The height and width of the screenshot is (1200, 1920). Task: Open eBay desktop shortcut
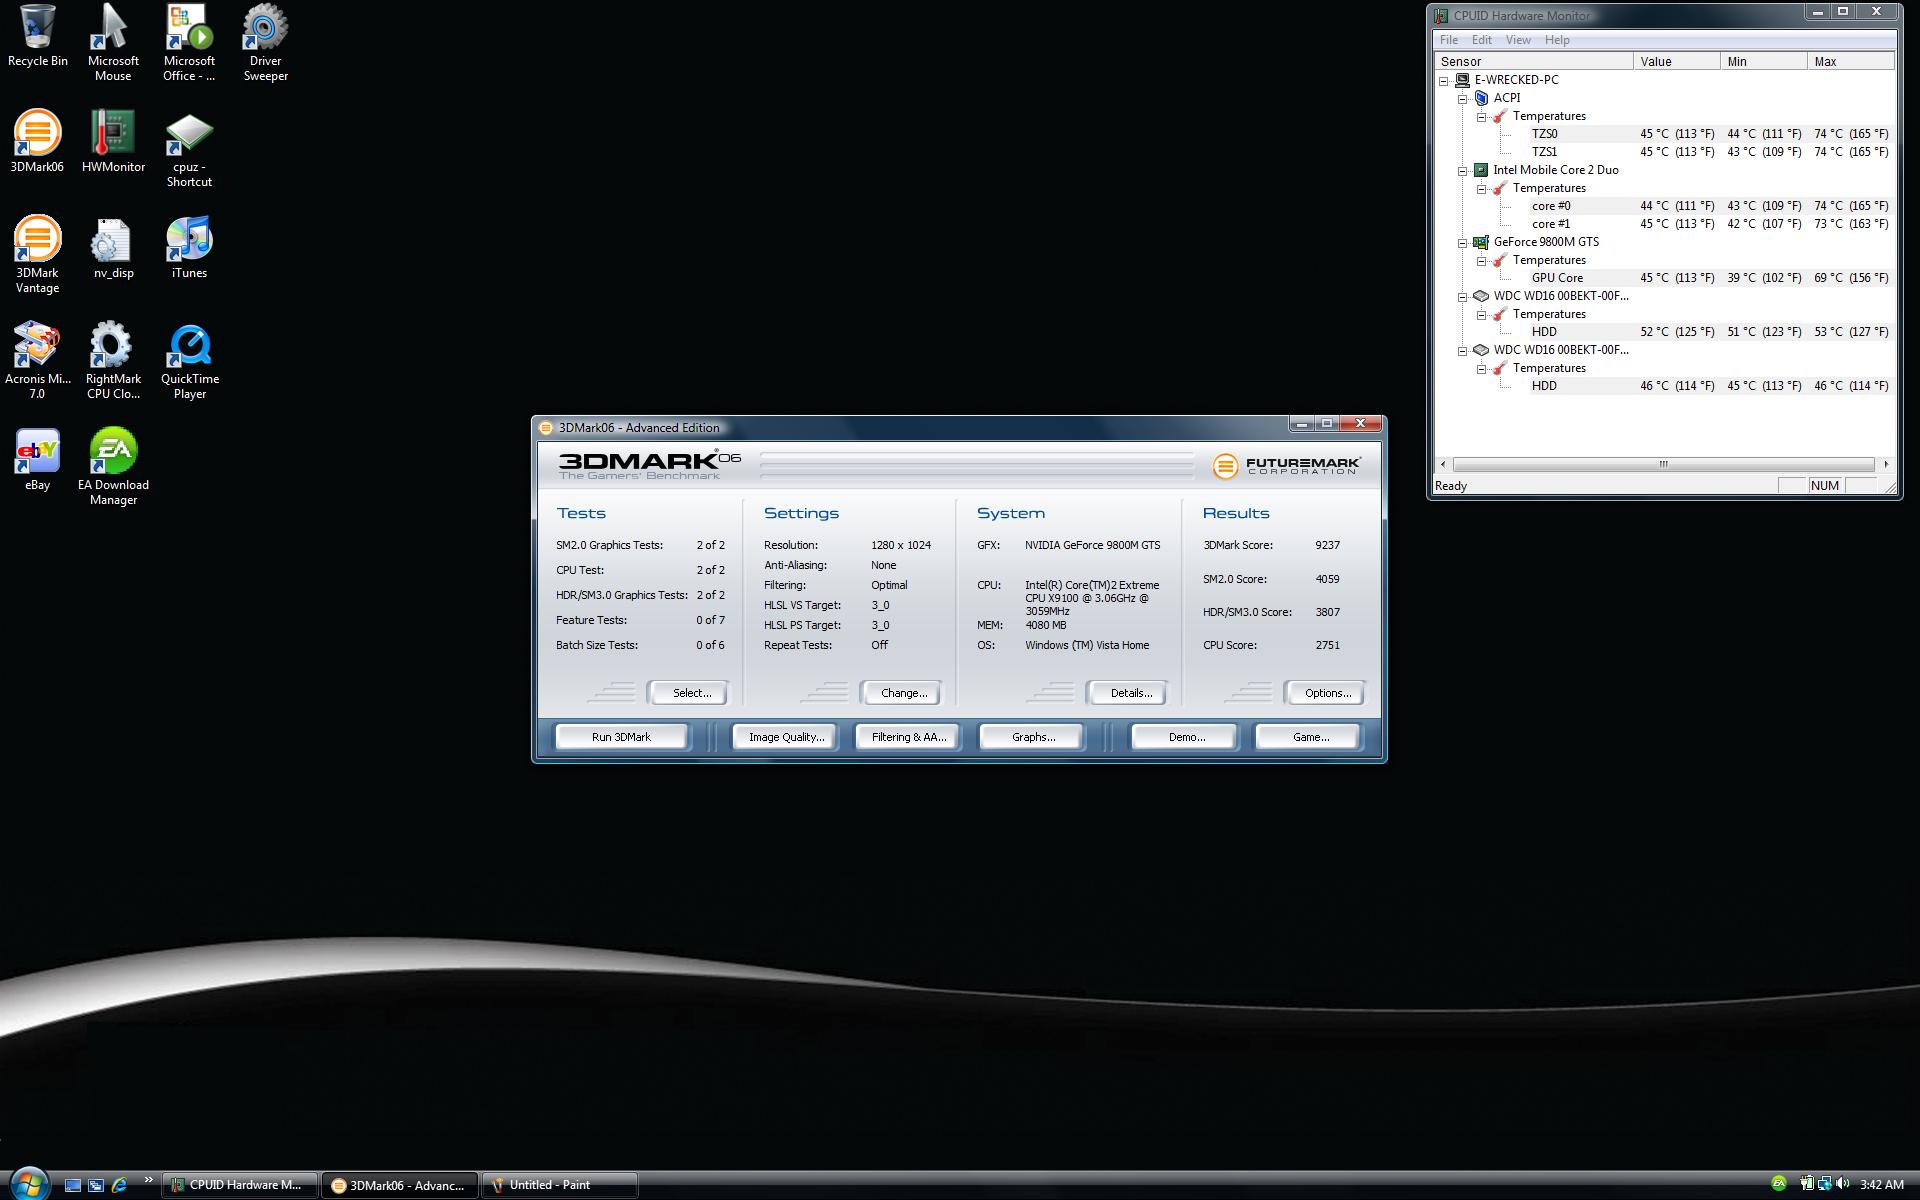[x=37, y=460]
